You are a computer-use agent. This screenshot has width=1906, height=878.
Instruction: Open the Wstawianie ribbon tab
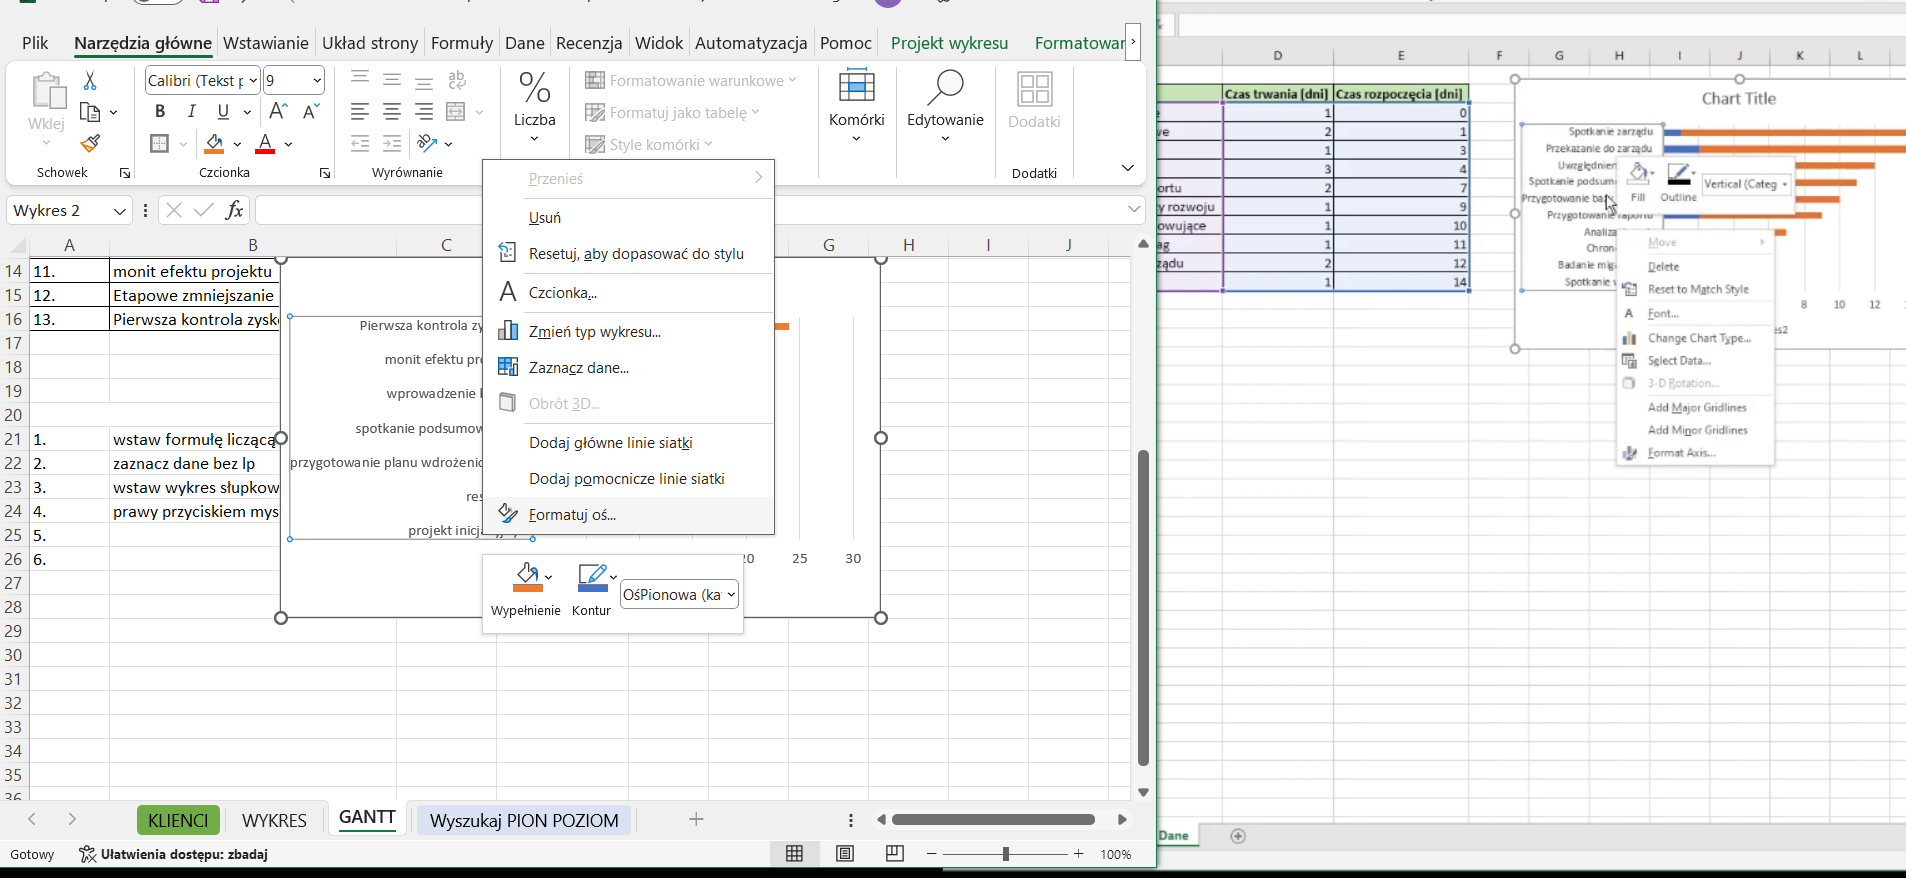[x=266, y=43]
